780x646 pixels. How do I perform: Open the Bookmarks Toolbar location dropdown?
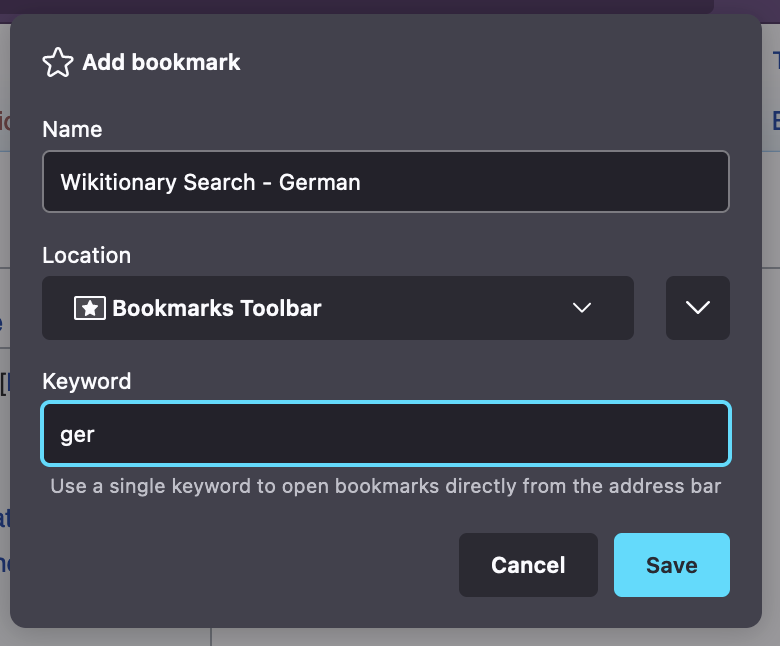pos(338,308)
